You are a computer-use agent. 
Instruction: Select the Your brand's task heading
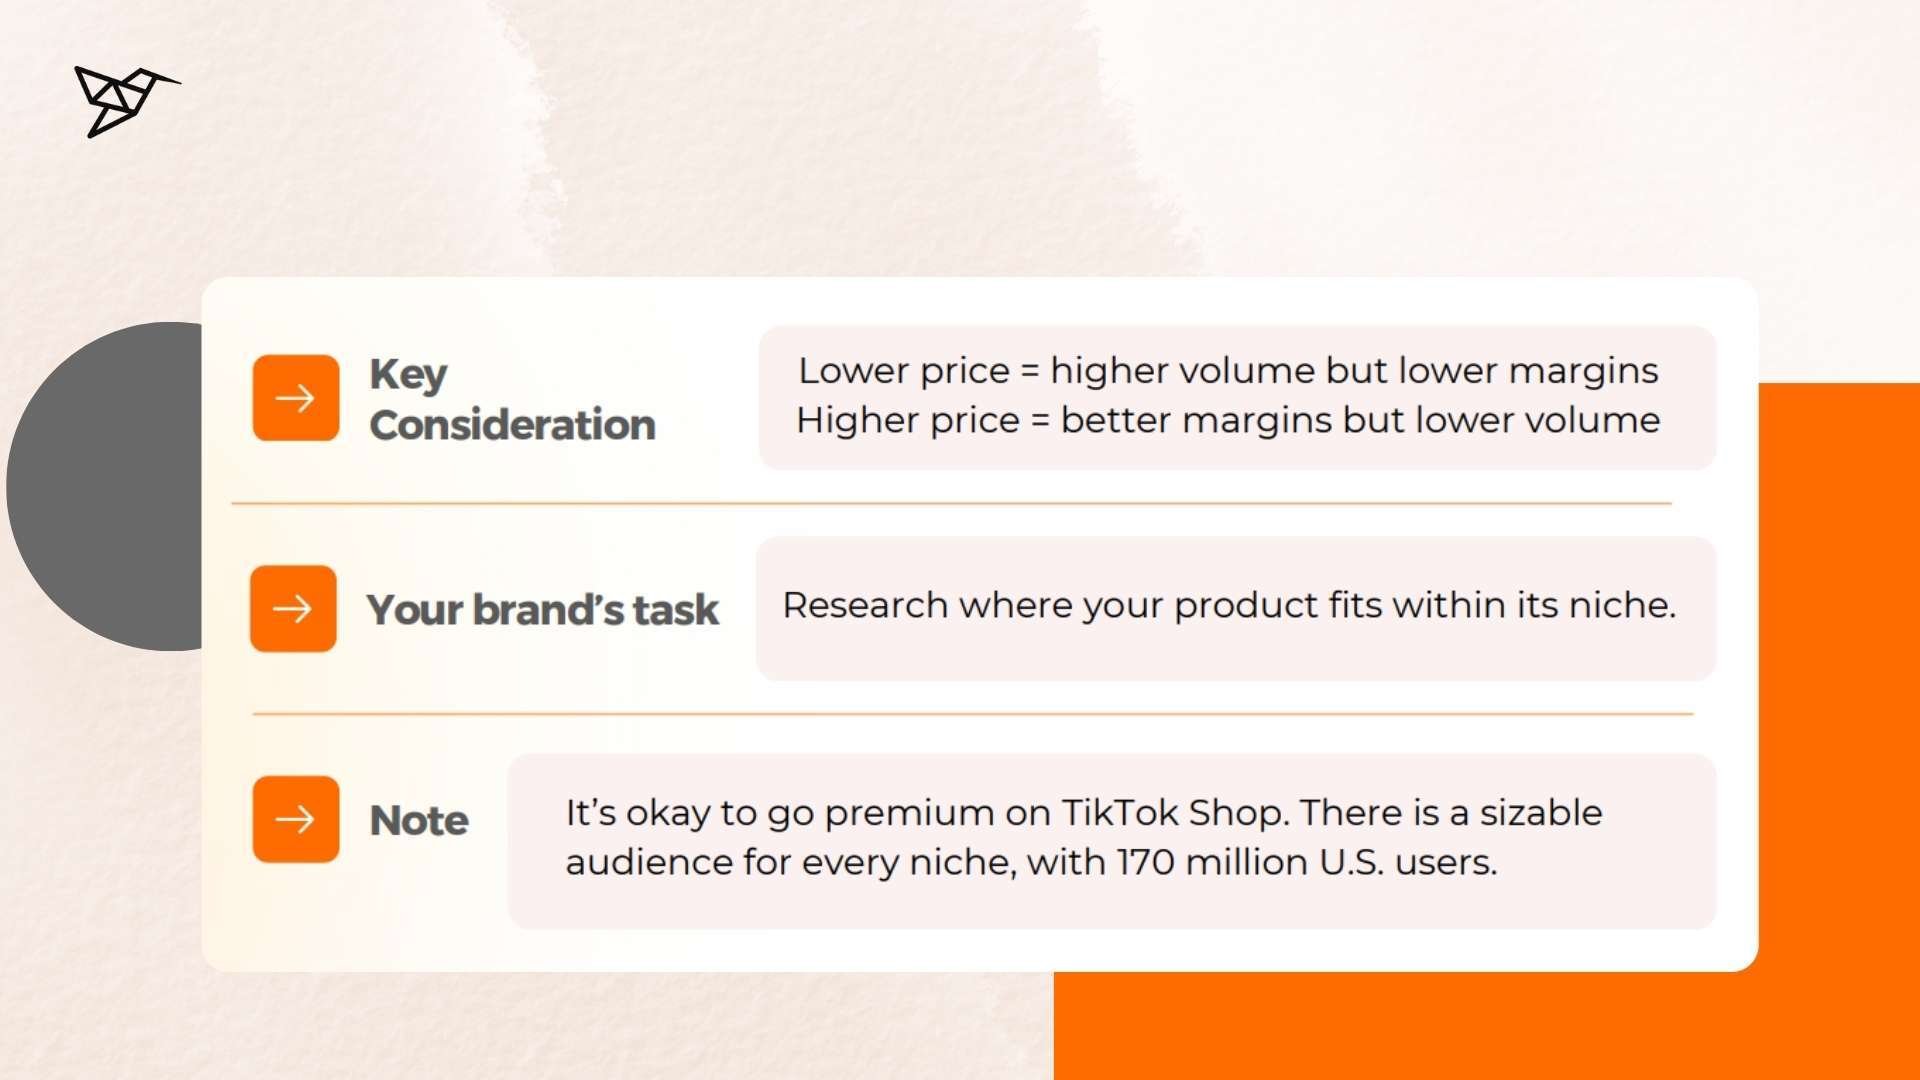pos(542,610)
